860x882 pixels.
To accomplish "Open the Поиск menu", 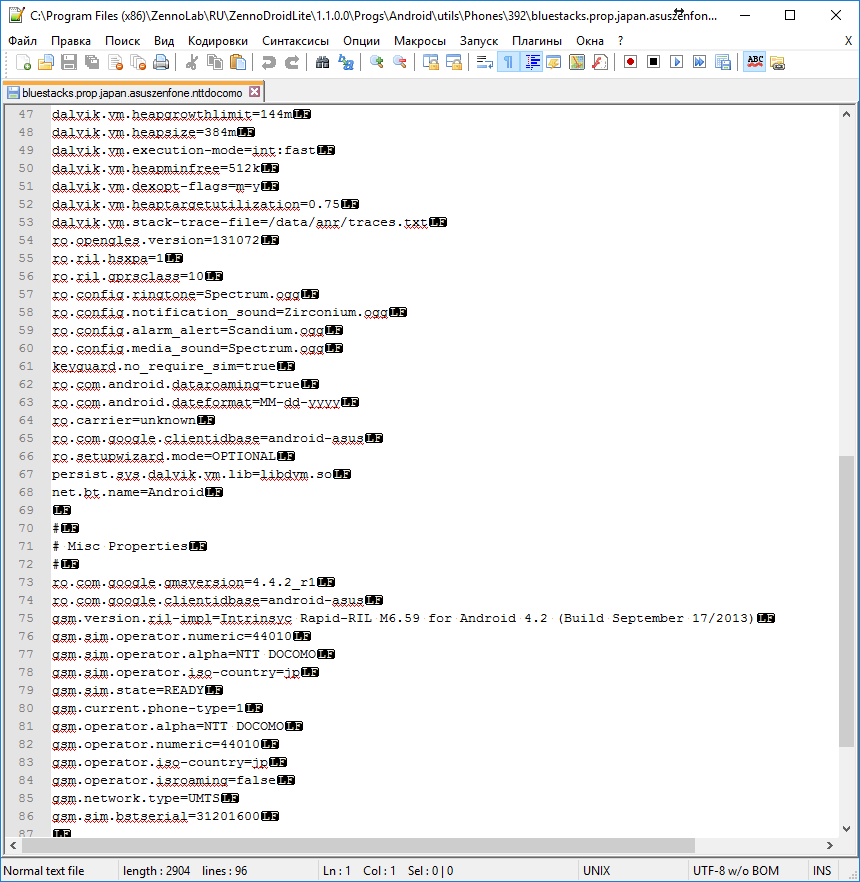I will pos(123,41).
